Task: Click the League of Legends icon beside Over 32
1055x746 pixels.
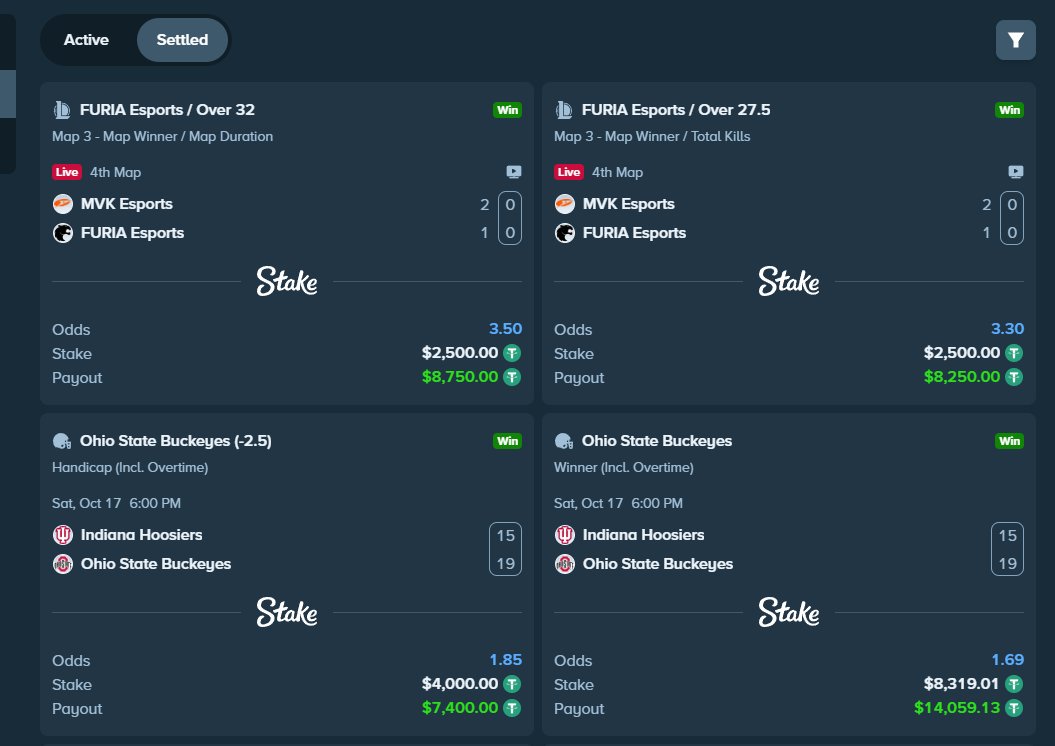Action: click(x=62, y=110)
